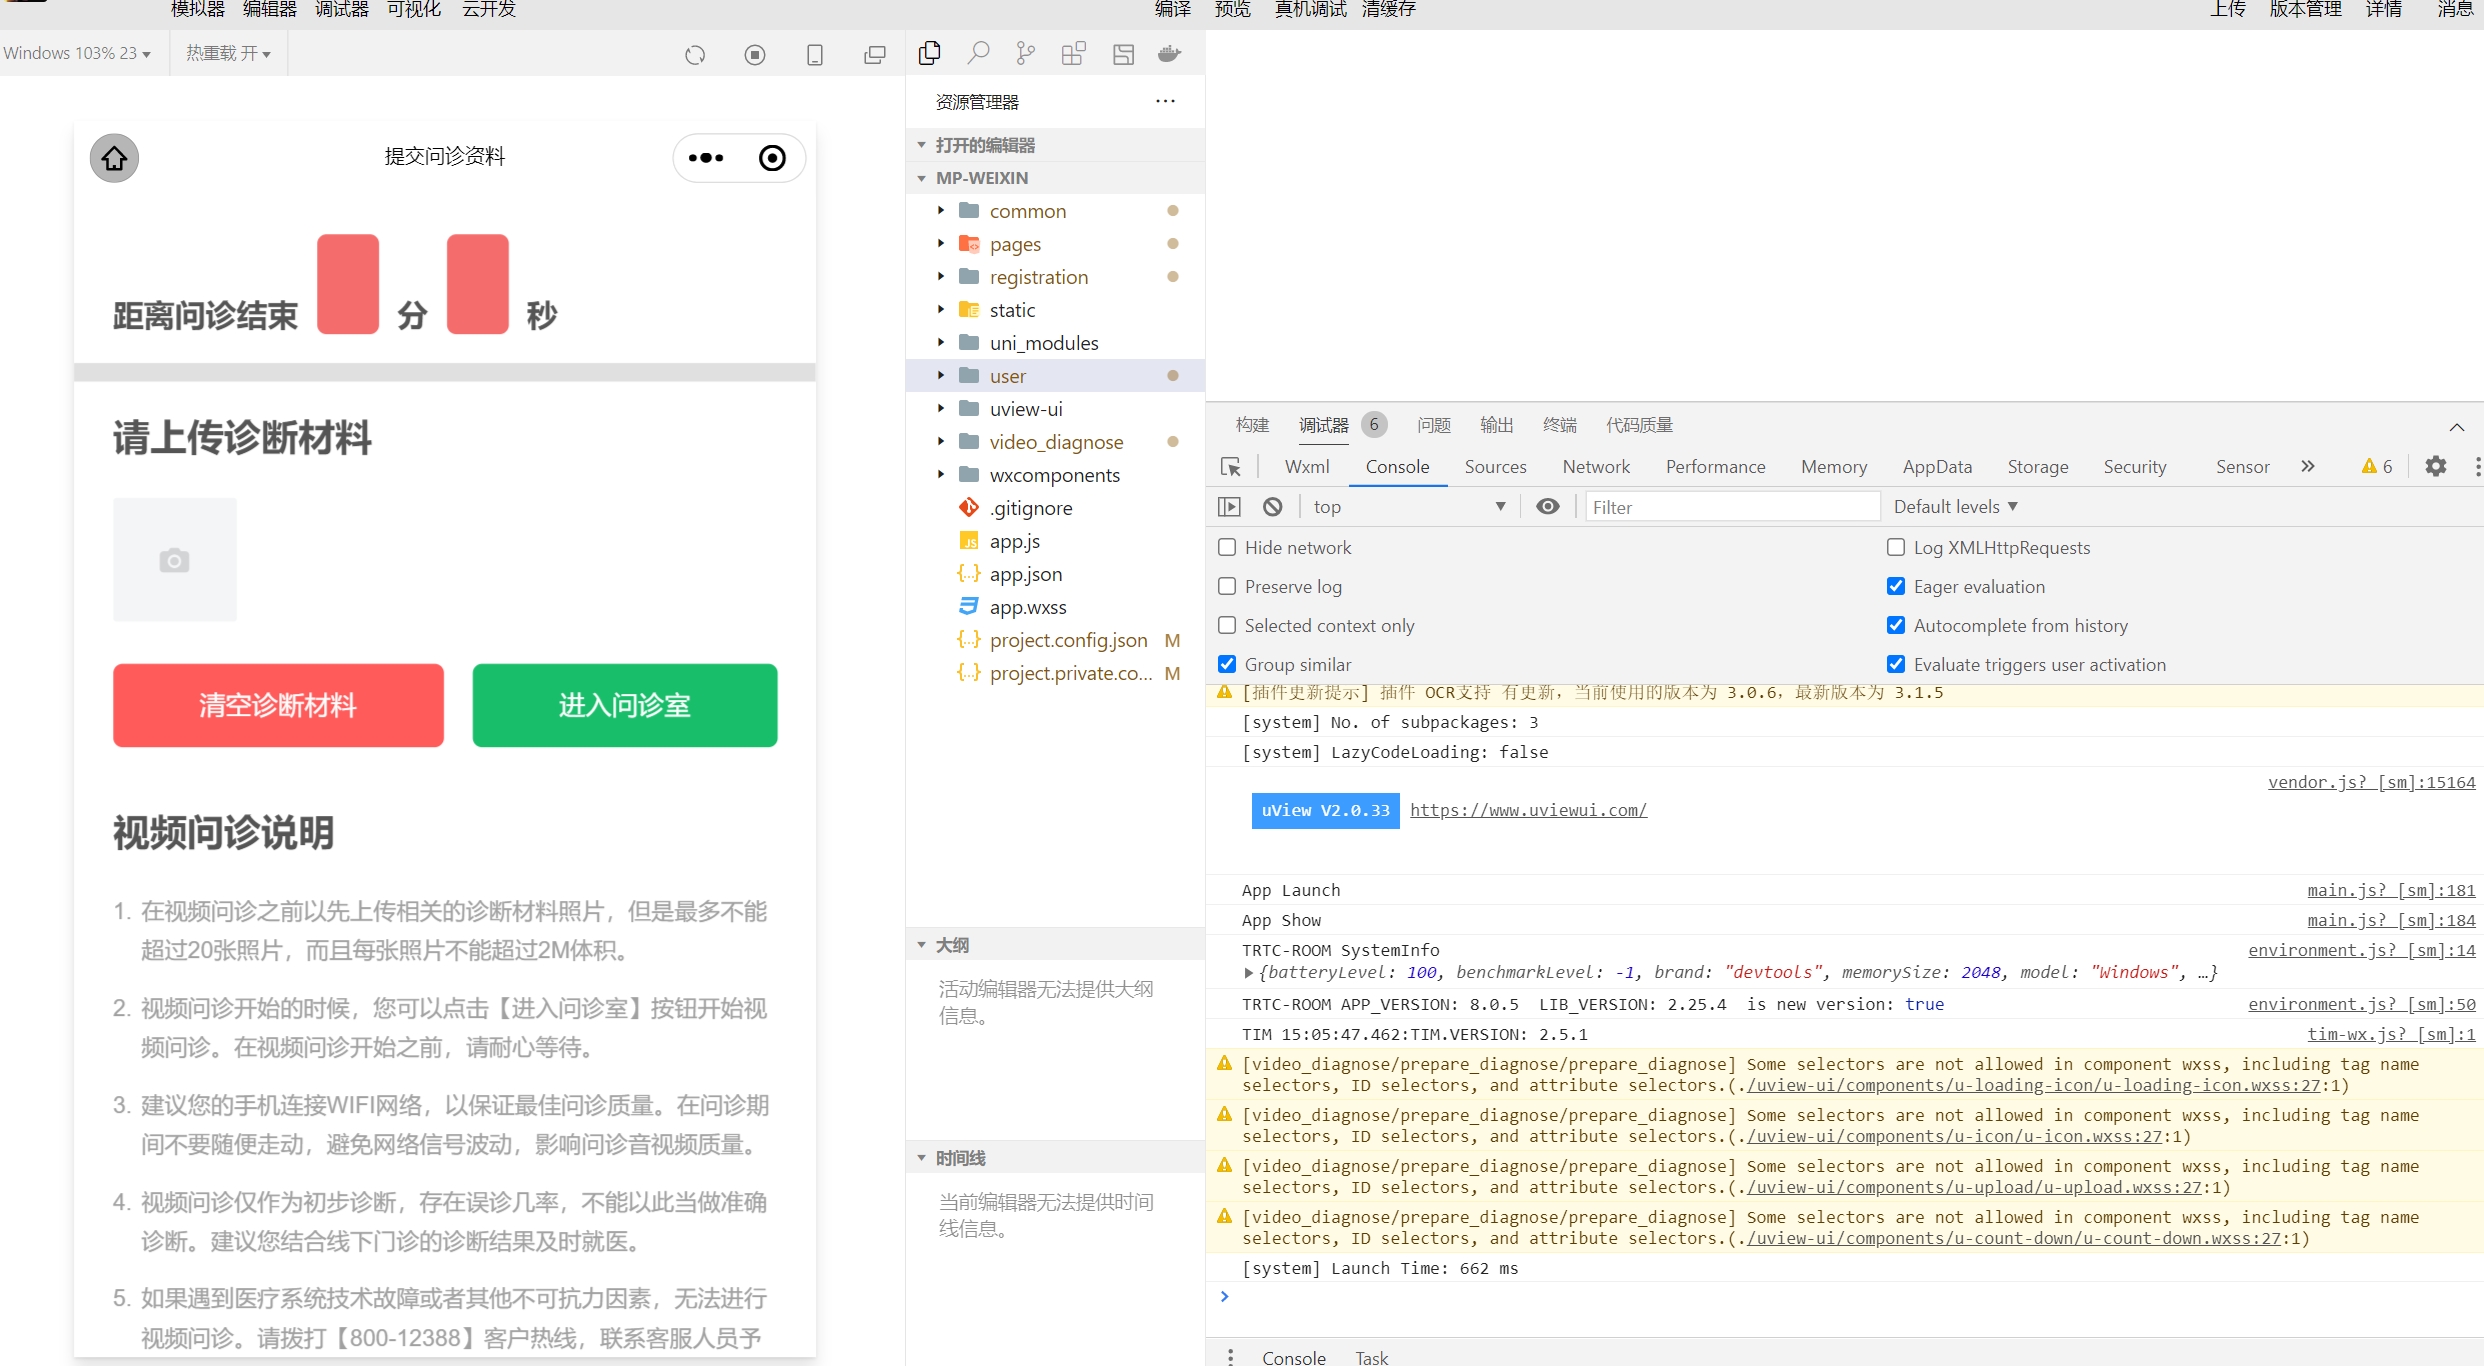The image size is (2484, 1366).
Task: Click the camera upload thumbnail box
Action: click(x=175, y=560)
